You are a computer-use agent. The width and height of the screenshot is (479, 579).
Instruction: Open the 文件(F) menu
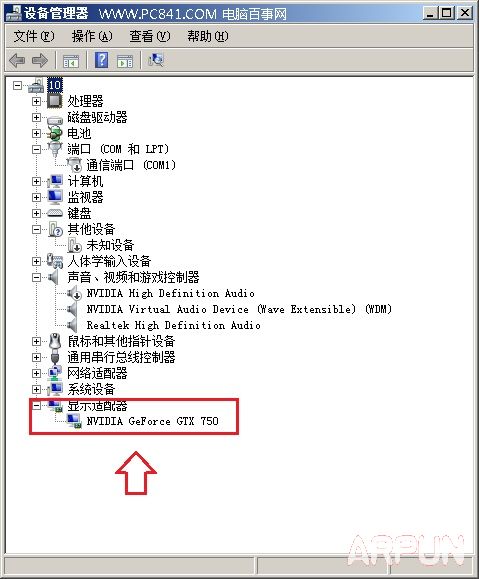click(x=34, y=36)
